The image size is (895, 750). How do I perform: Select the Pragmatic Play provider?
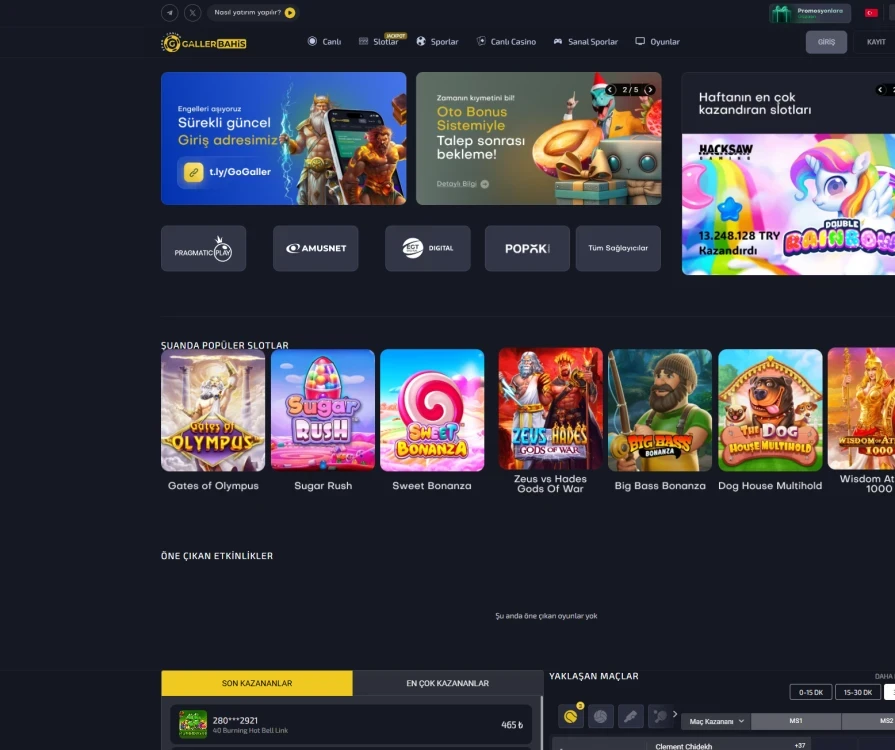tap(203, 248)
